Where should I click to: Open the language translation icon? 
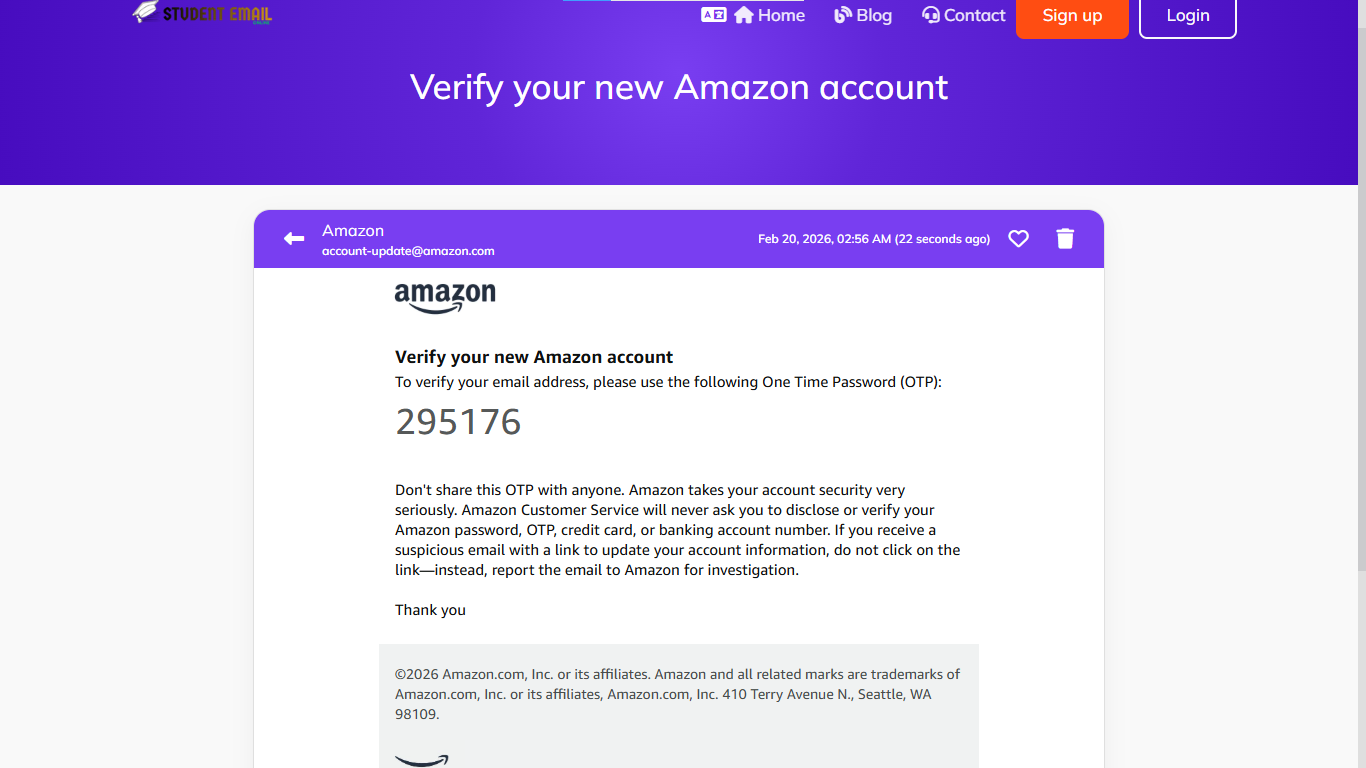pyautogui.click(x=713, y=15)
